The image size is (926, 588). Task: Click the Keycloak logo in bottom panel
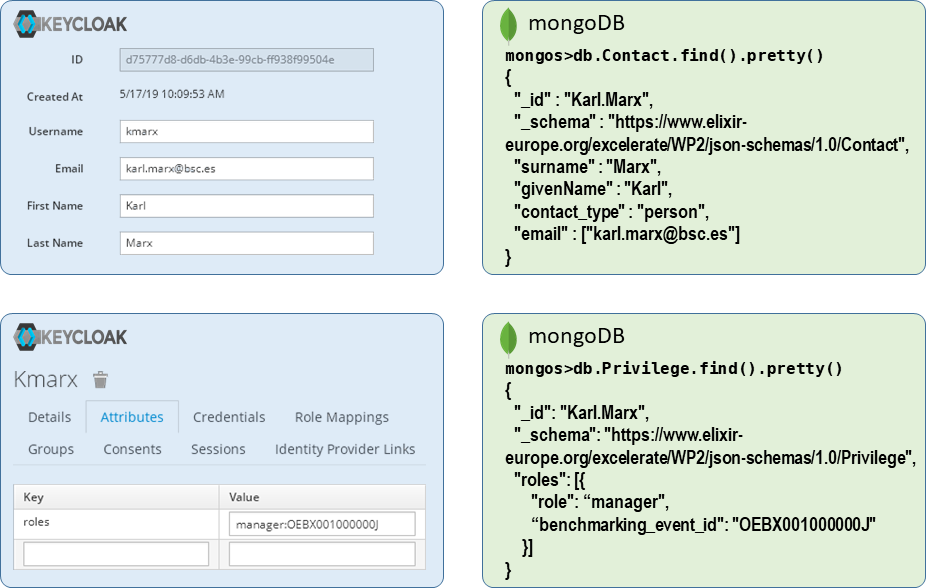pyautogui.click(x=70, y=337)
